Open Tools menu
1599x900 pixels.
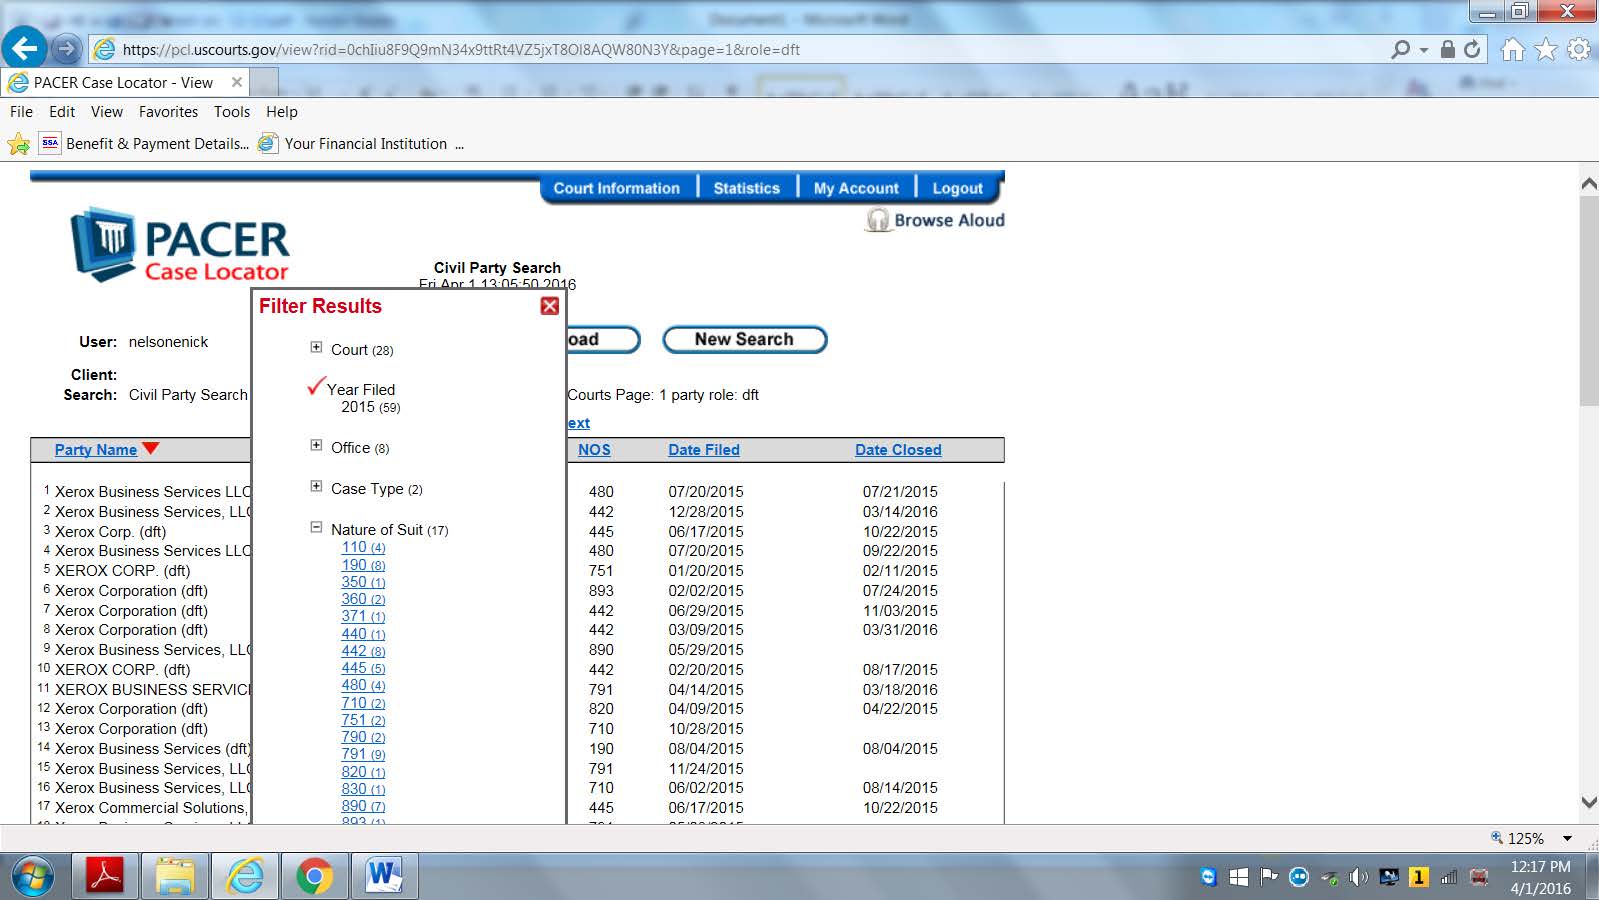coord(232,112)
